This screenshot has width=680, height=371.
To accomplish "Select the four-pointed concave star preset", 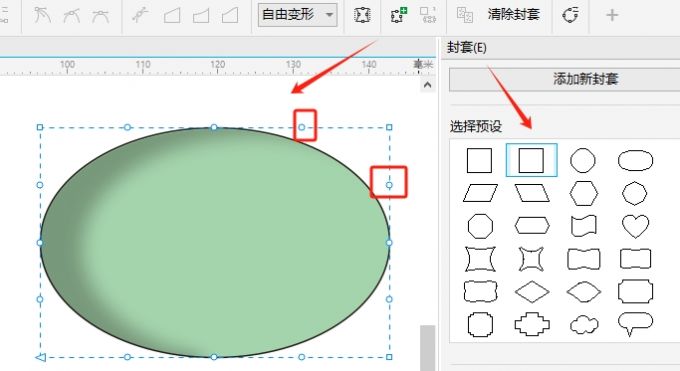I will coord(531,259).
